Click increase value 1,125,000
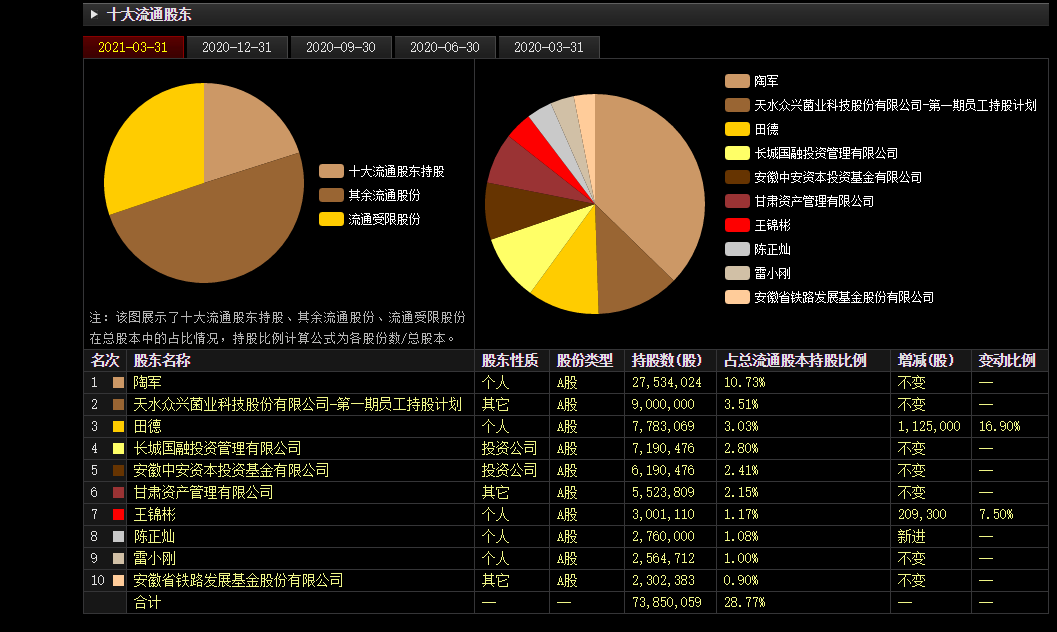 click(929, 426)
